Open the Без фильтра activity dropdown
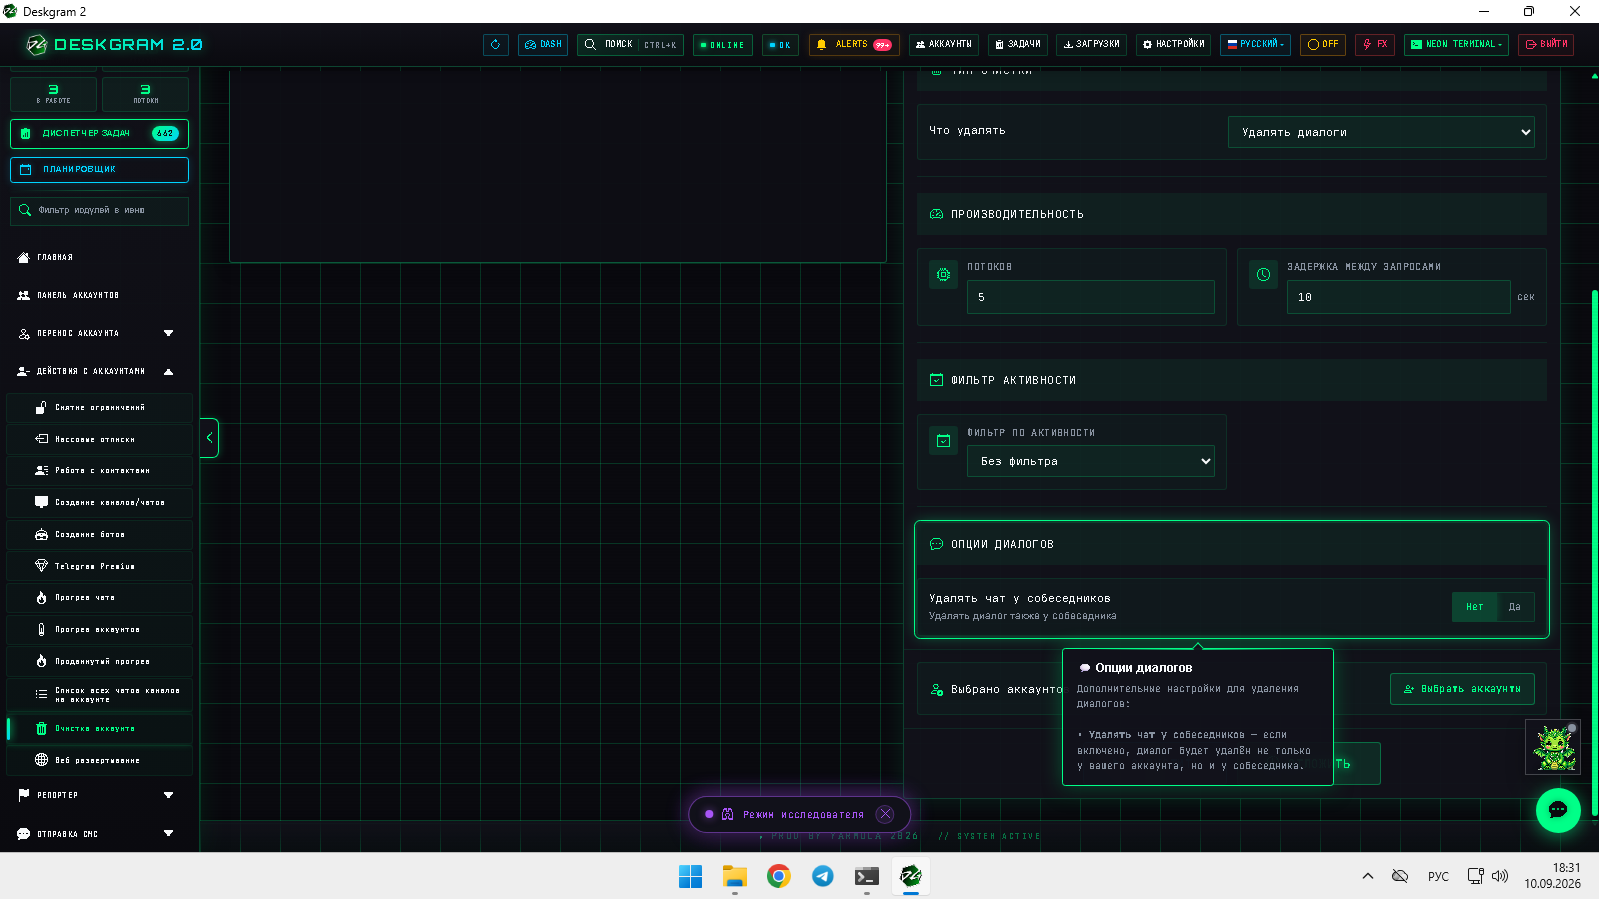The image size is (1599, 899). pos(1091,461)
